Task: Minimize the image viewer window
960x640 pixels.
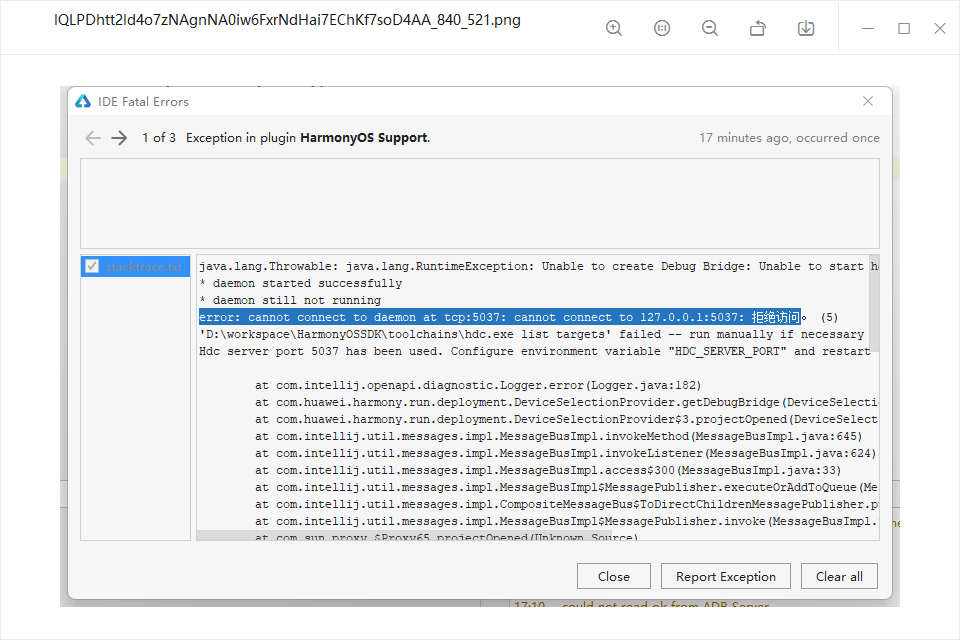Action: [868, 28]
